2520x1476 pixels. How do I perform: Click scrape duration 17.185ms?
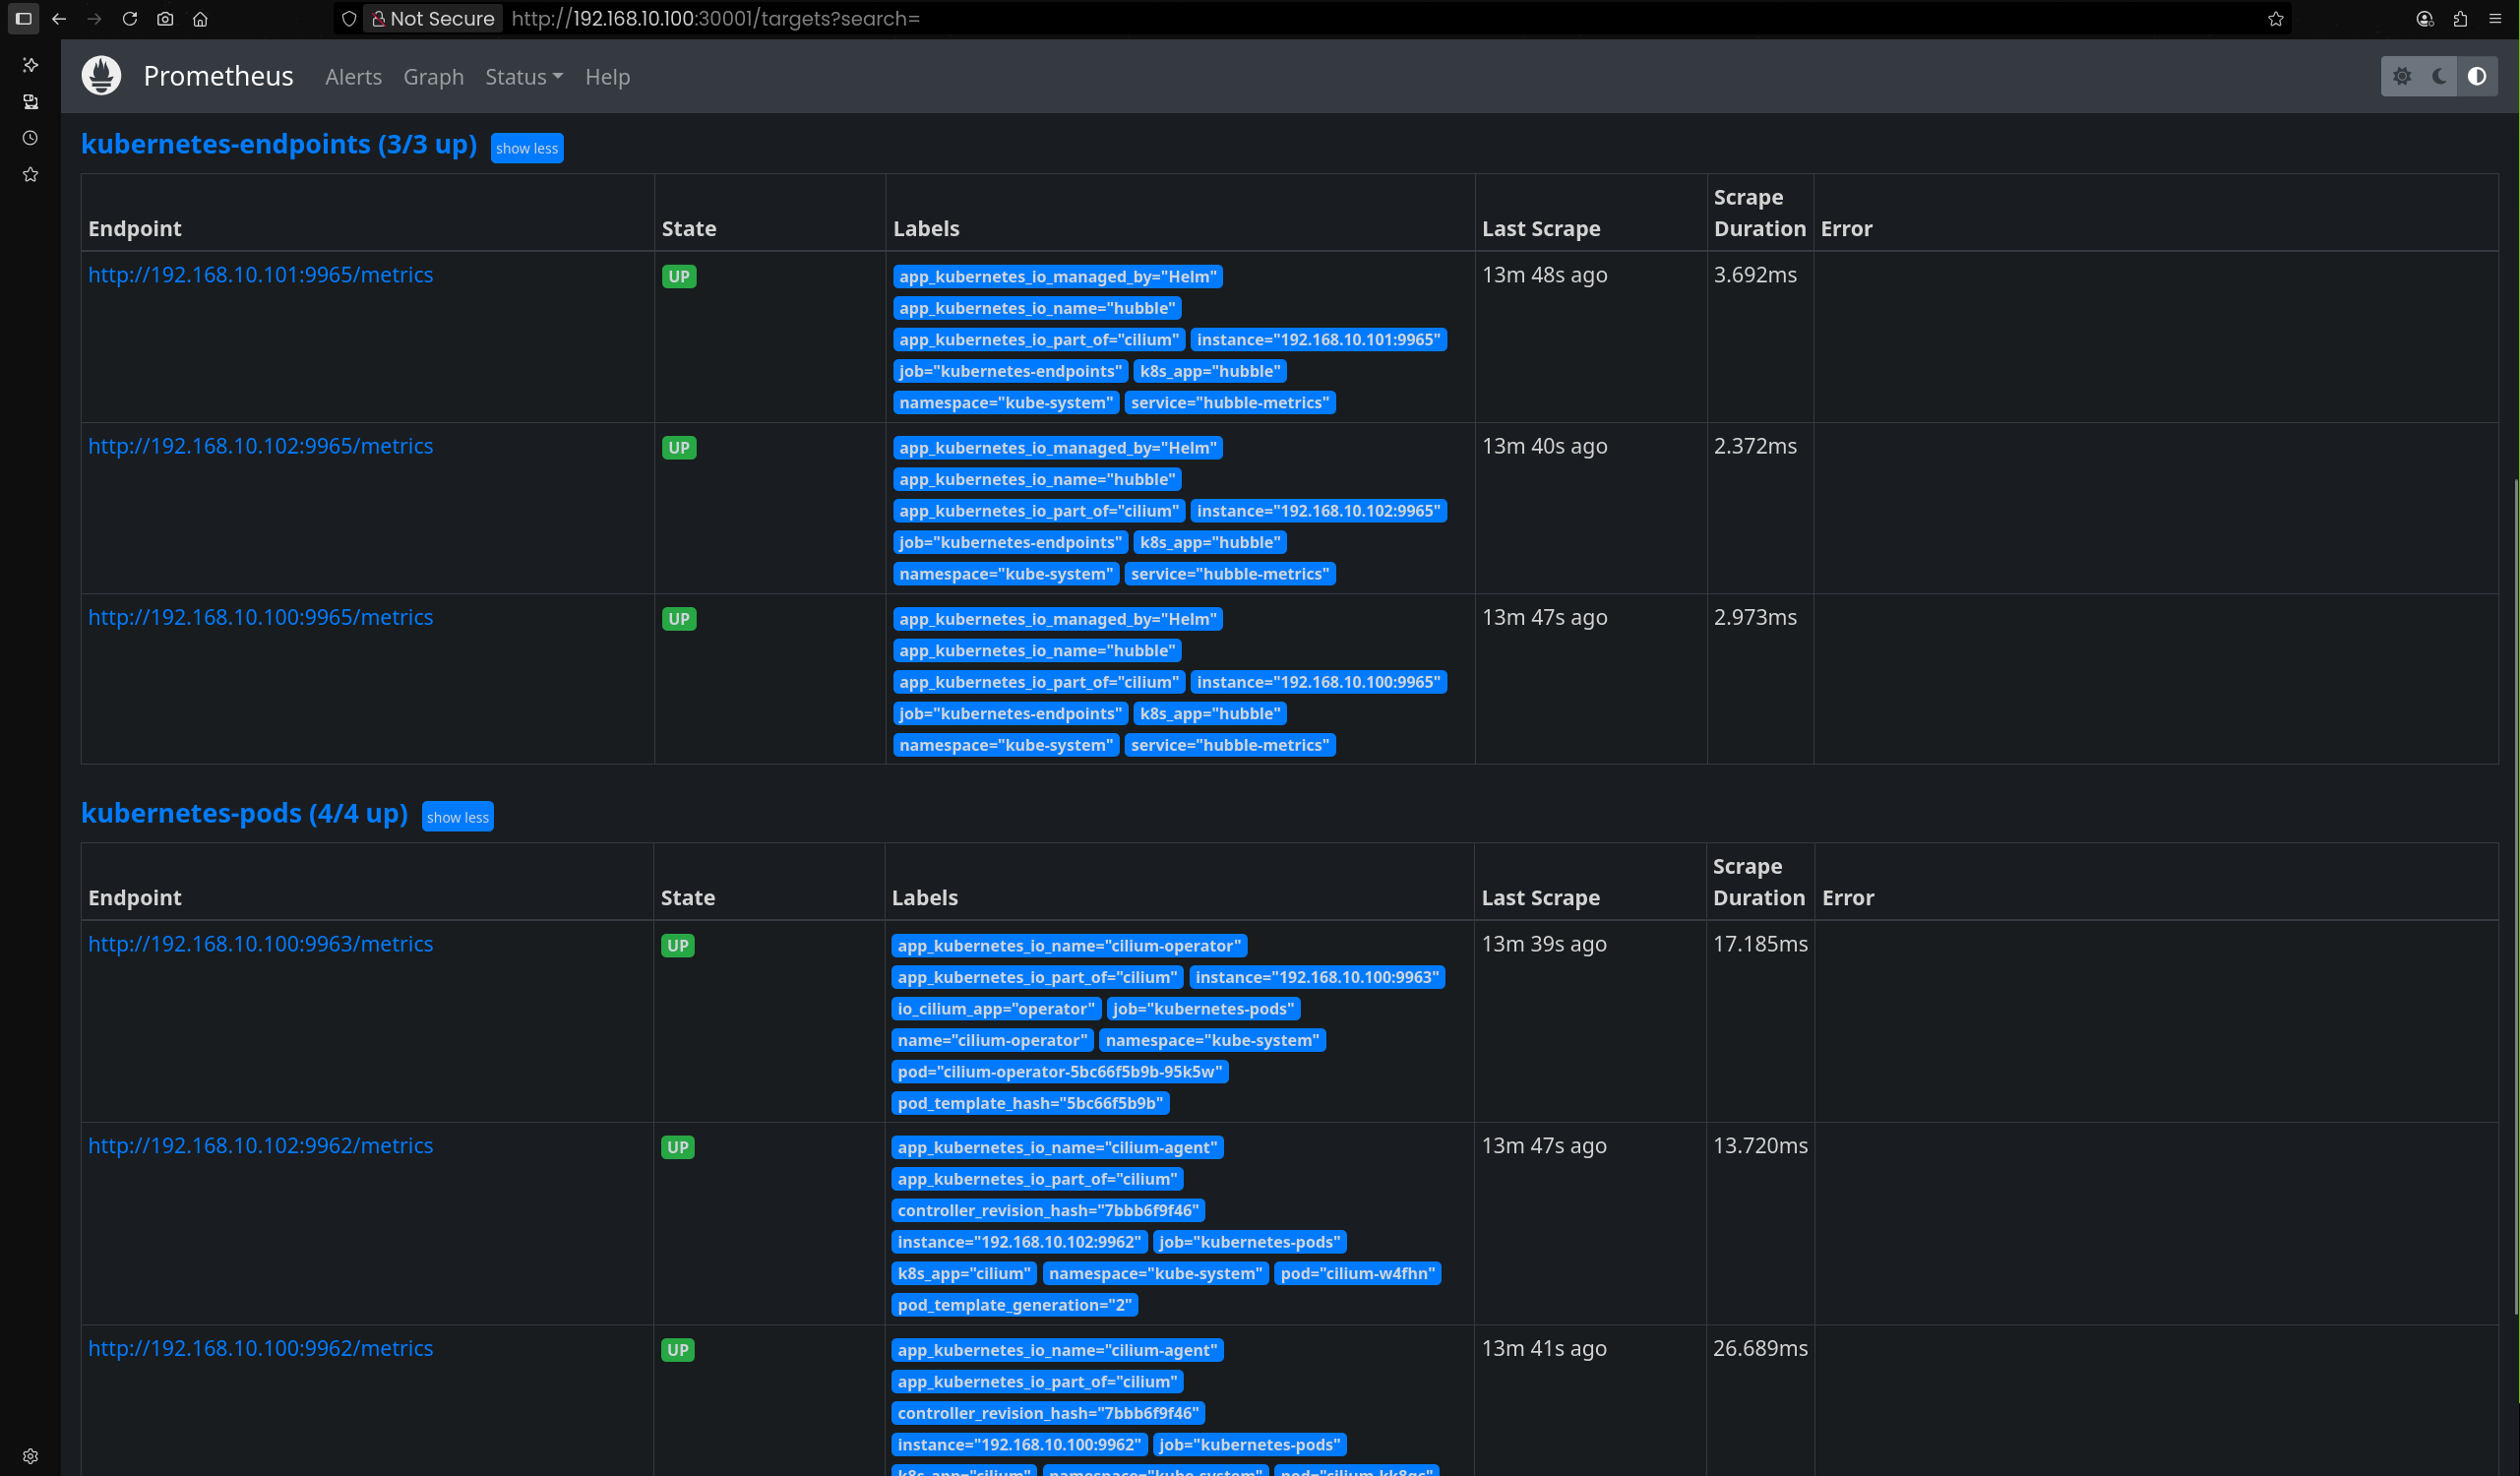[x=1760, y=944]
